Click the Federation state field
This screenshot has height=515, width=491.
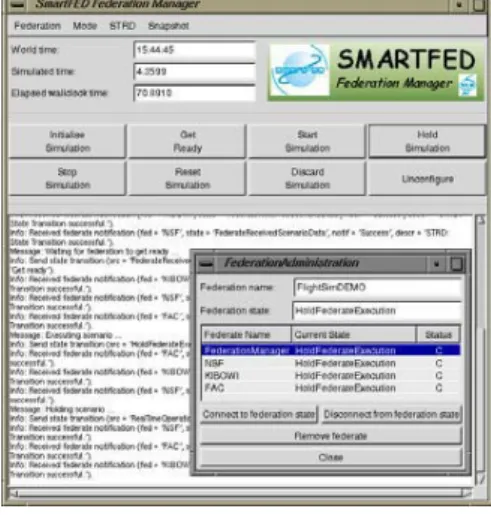point(377,311)
